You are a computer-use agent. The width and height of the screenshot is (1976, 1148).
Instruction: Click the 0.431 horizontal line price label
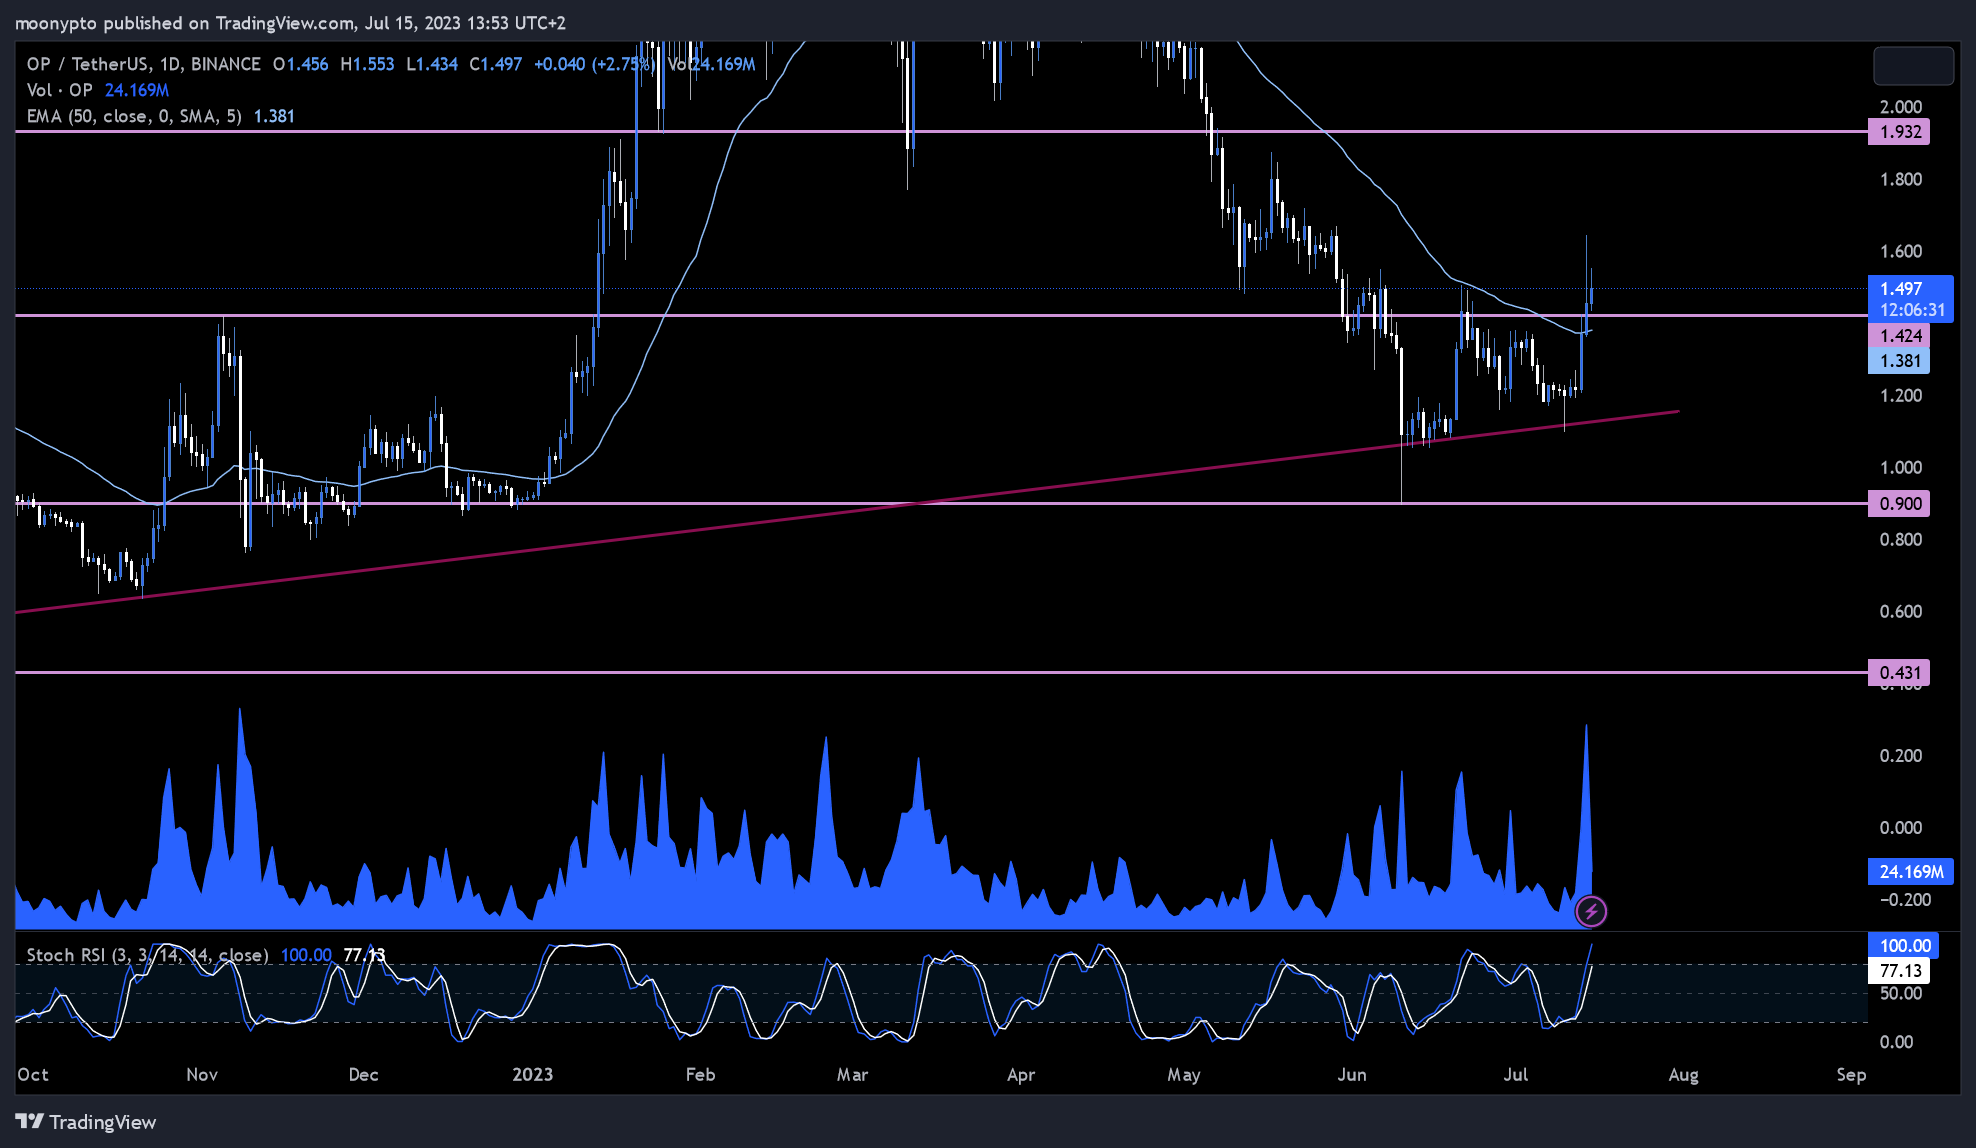pyautogui.click(x=1899, y=673)
